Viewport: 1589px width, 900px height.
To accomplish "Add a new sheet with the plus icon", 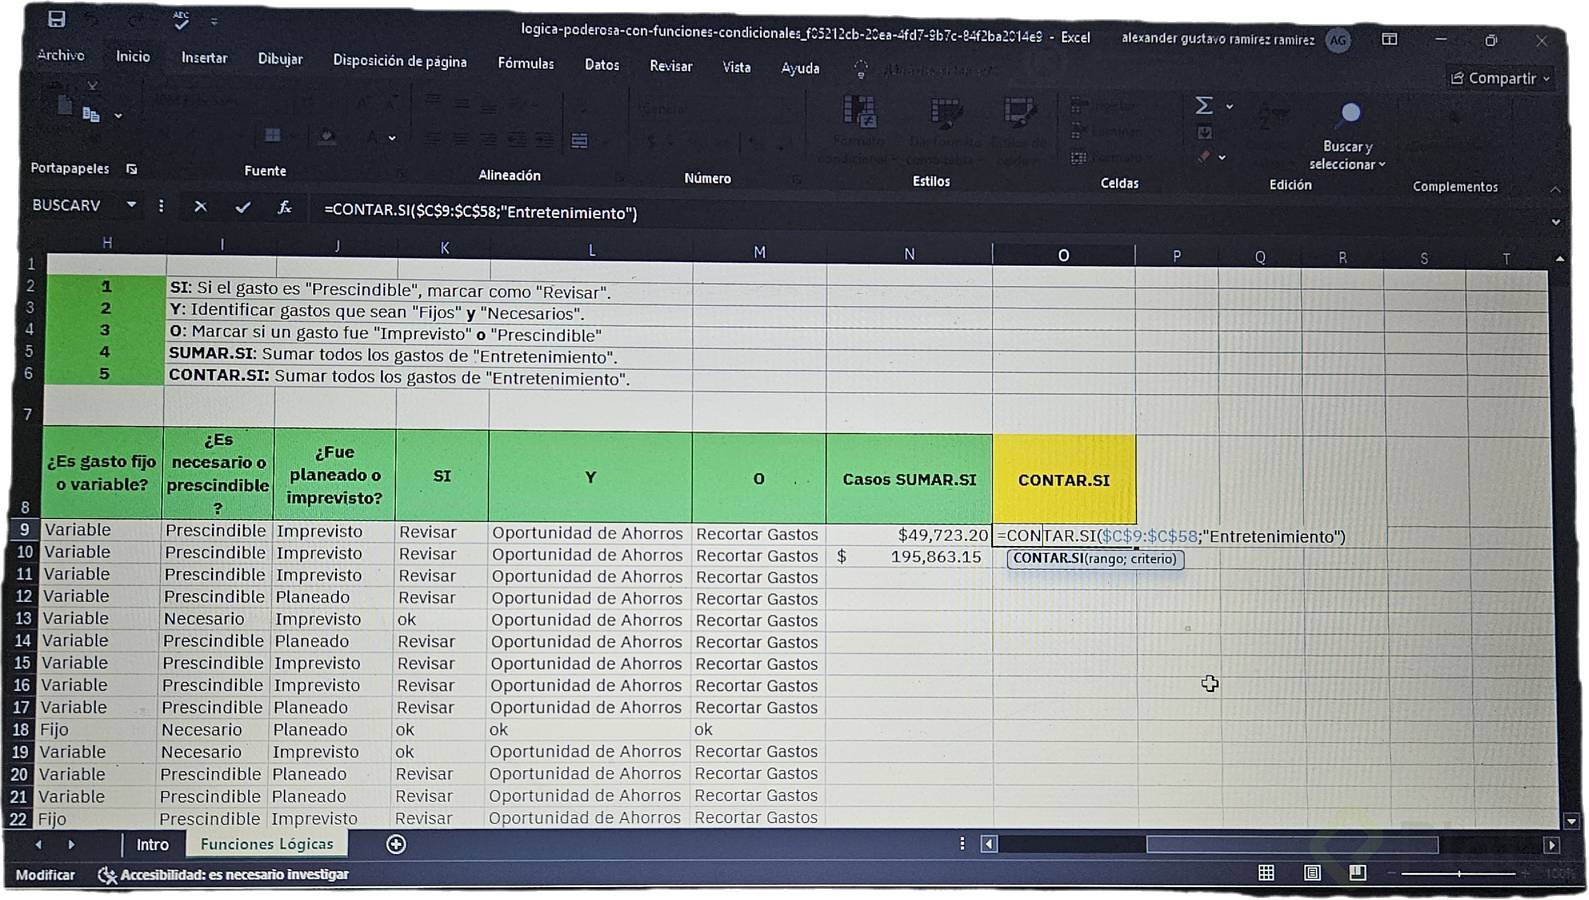I will point(396,845).
